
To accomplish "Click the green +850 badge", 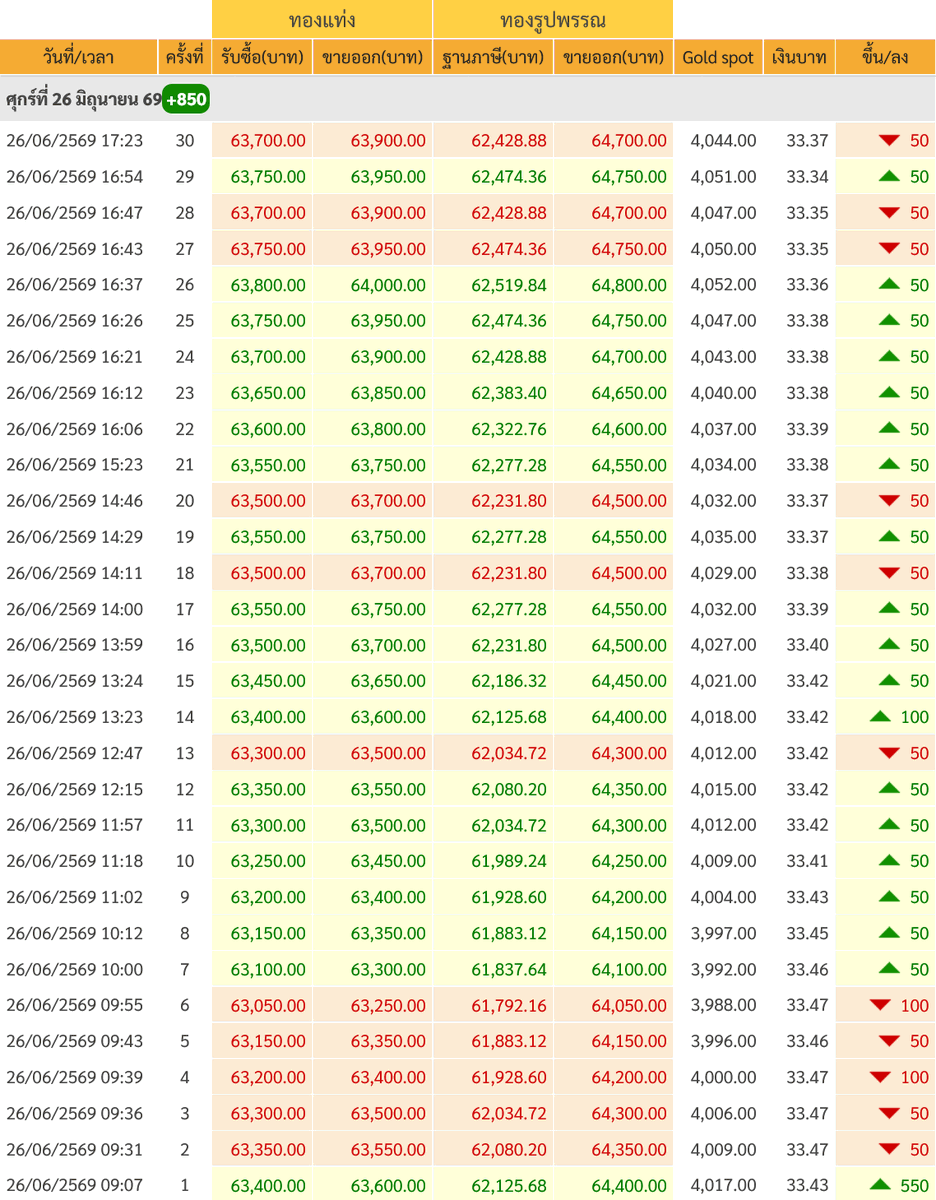I will coord(185,101).
